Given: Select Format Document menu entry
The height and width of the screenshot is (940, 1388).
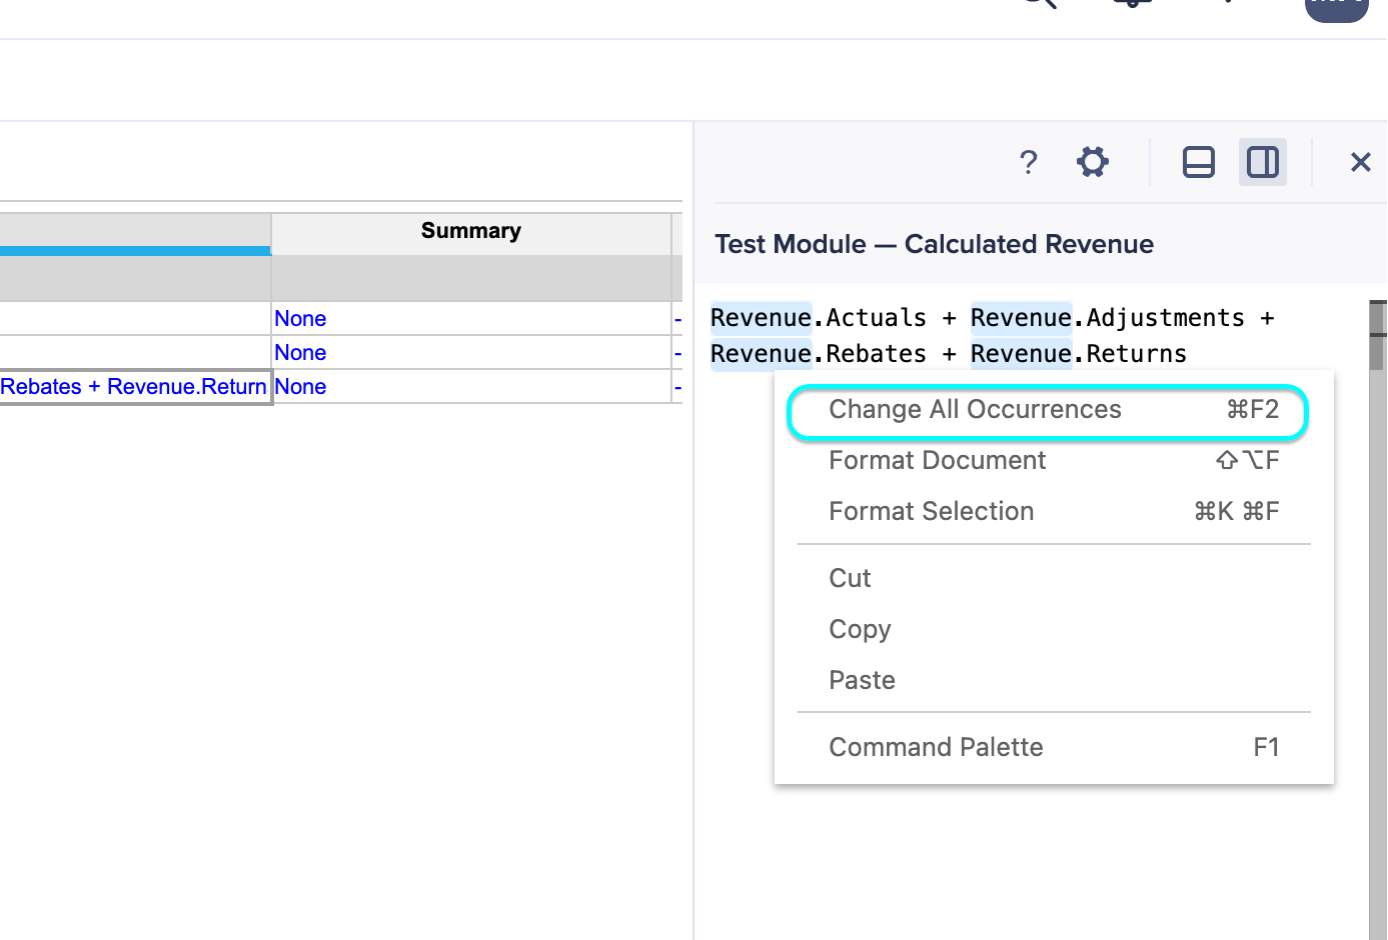Looking at the screenshot, I should 1054,460.
